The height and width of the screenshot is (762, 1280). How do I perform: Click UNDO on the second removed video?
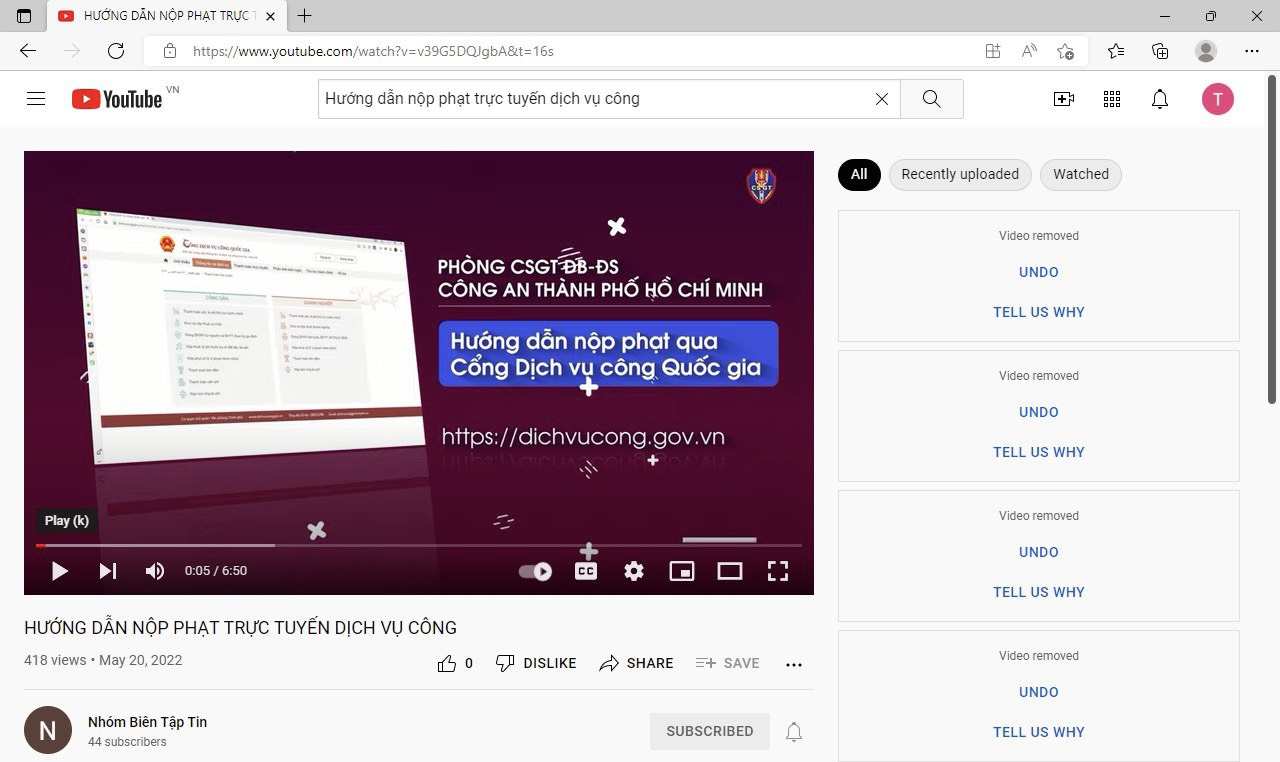coord(1039,412)
